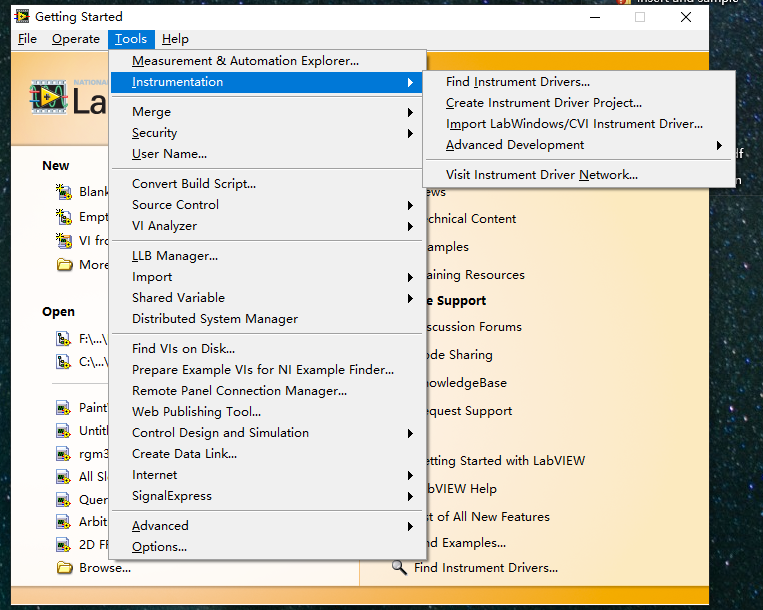Open the F:\ recent file icon

point(63,339)
